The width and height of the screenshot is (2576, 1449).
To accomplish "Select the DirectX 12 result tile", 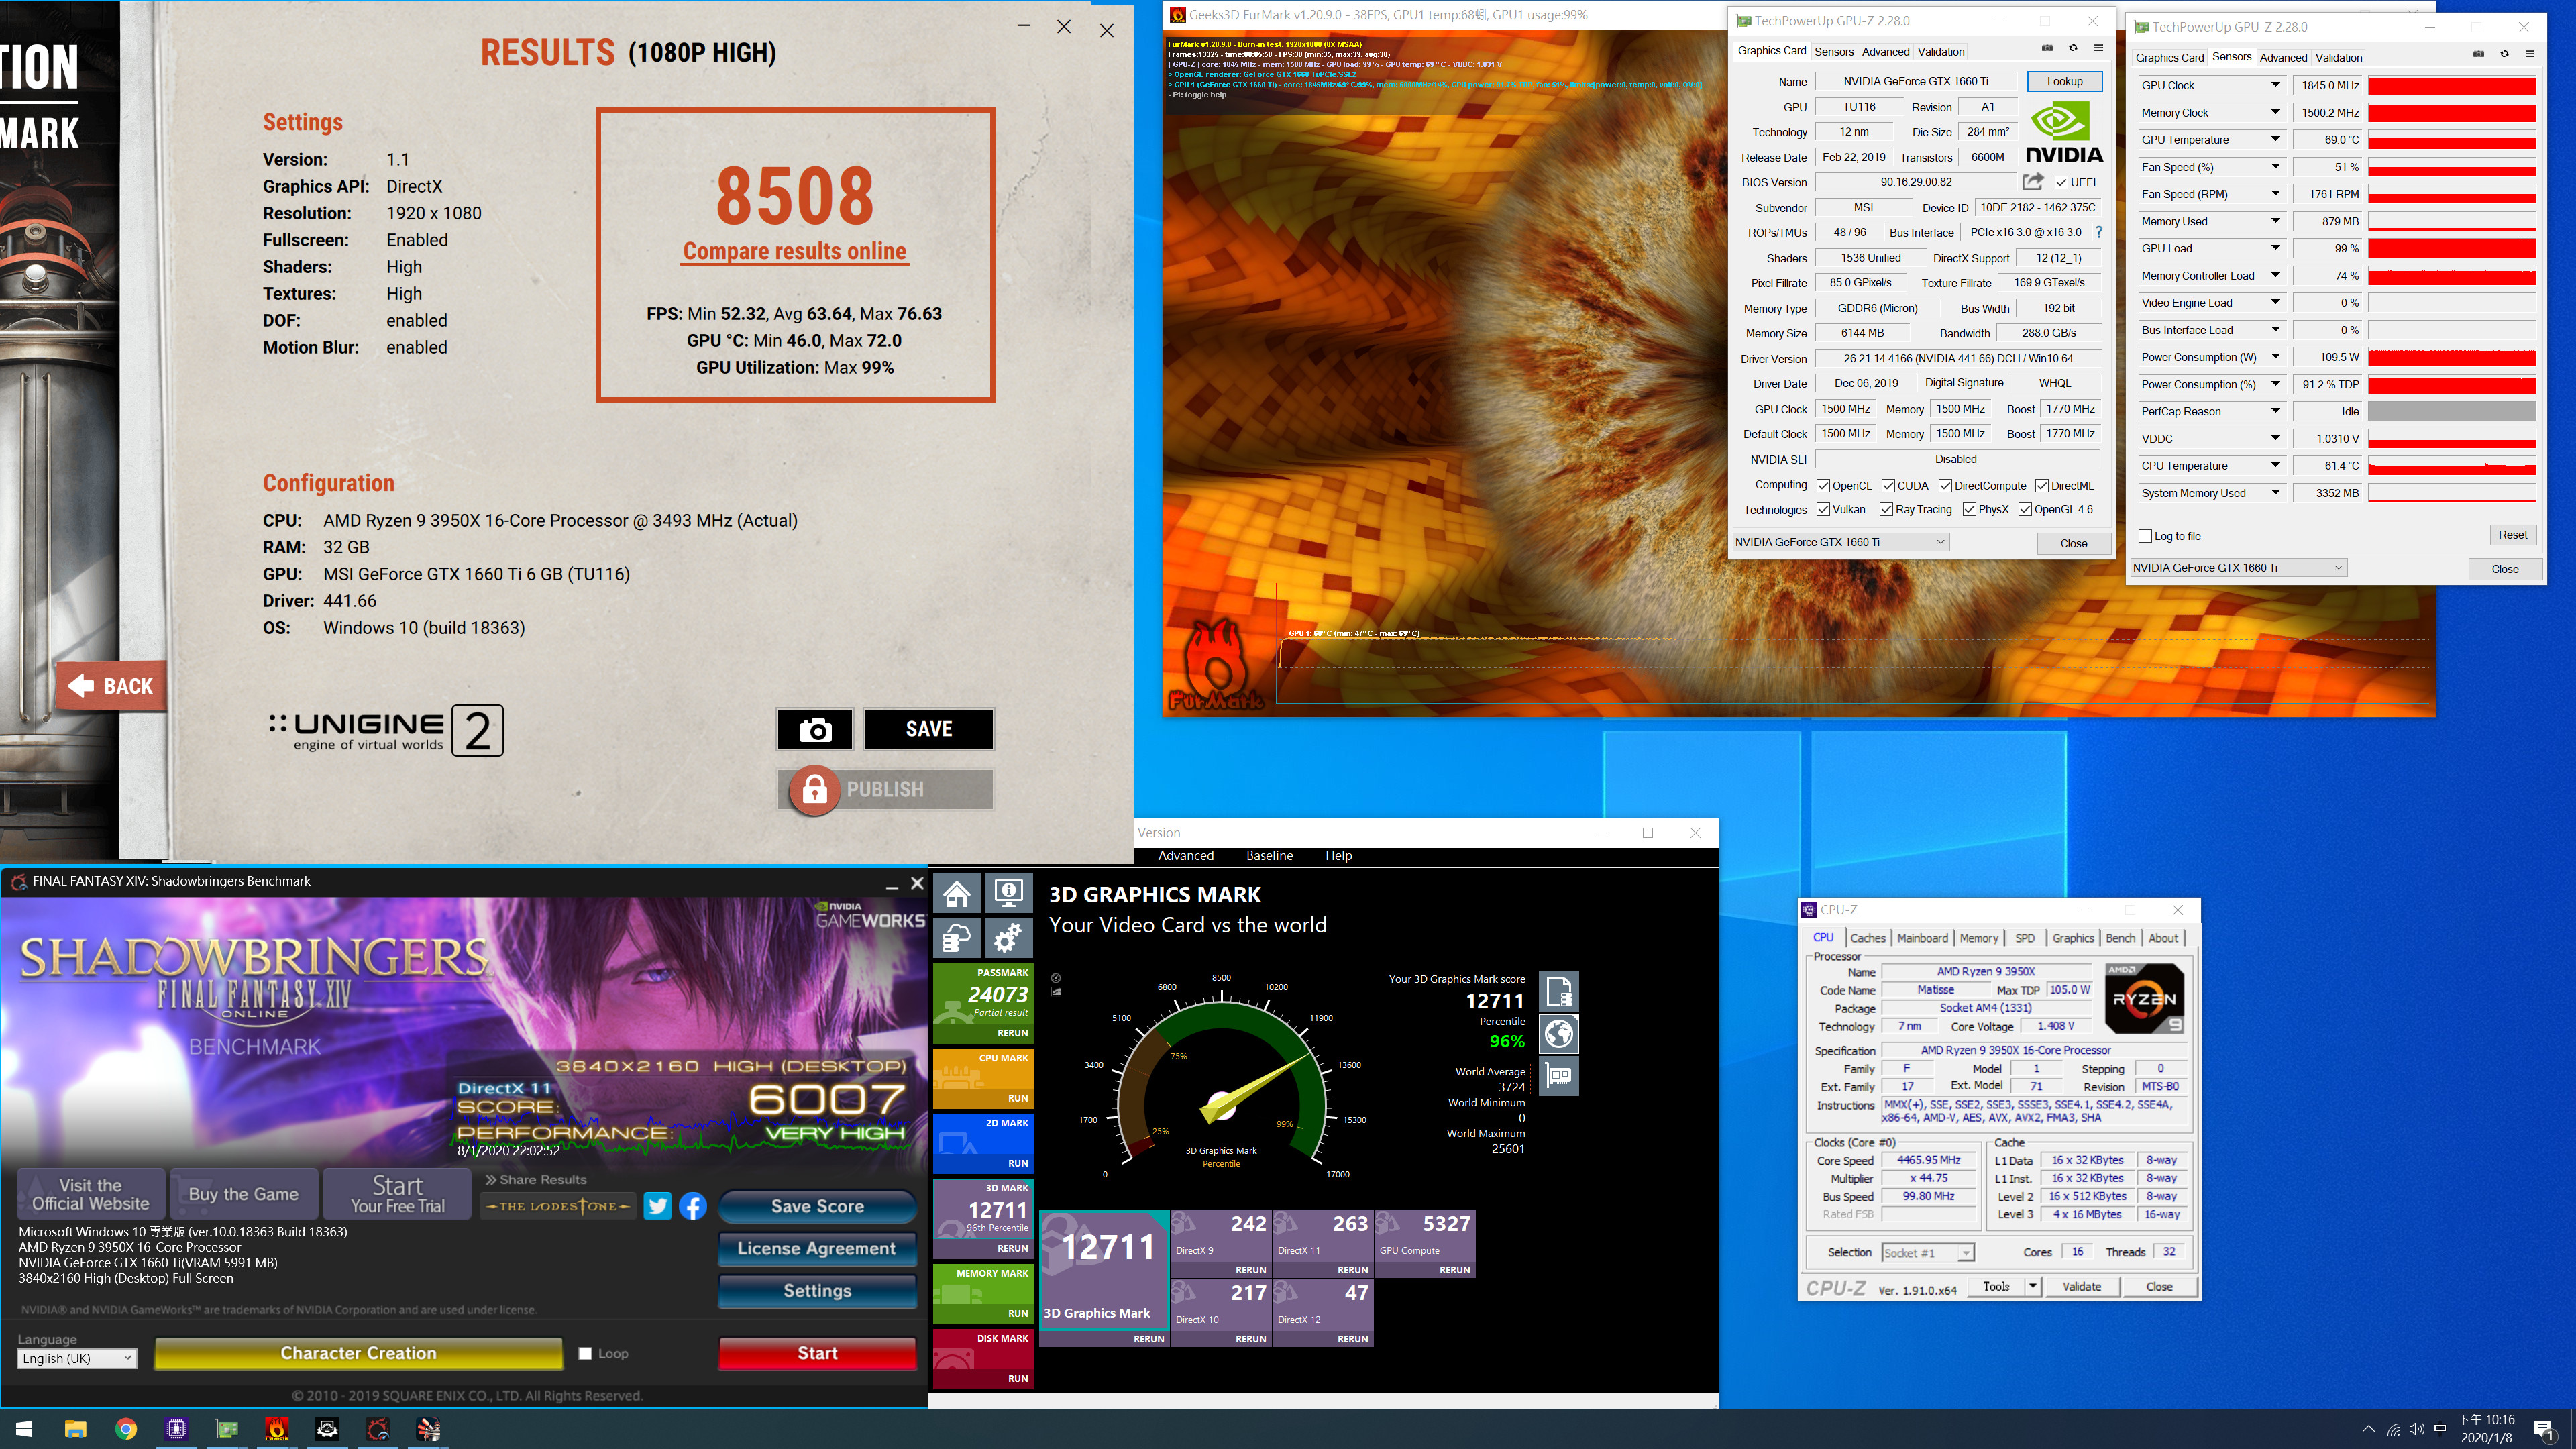I will [x=1322, y=1313].
